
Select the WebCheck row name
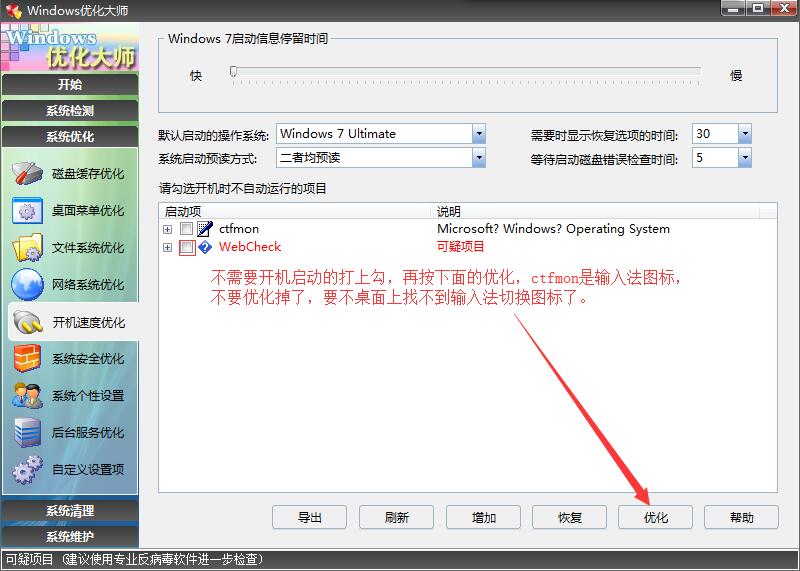tap(250, 247)
